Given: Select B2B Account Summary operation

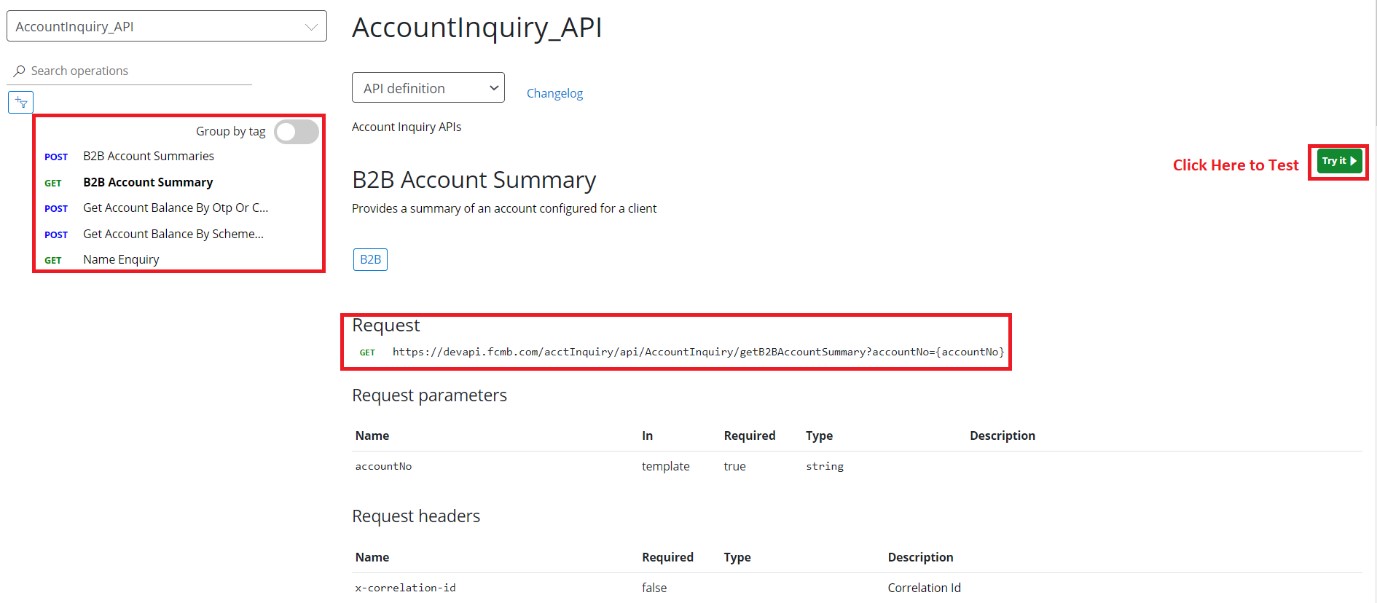Looking at the screenshot, I should [147, 182].
